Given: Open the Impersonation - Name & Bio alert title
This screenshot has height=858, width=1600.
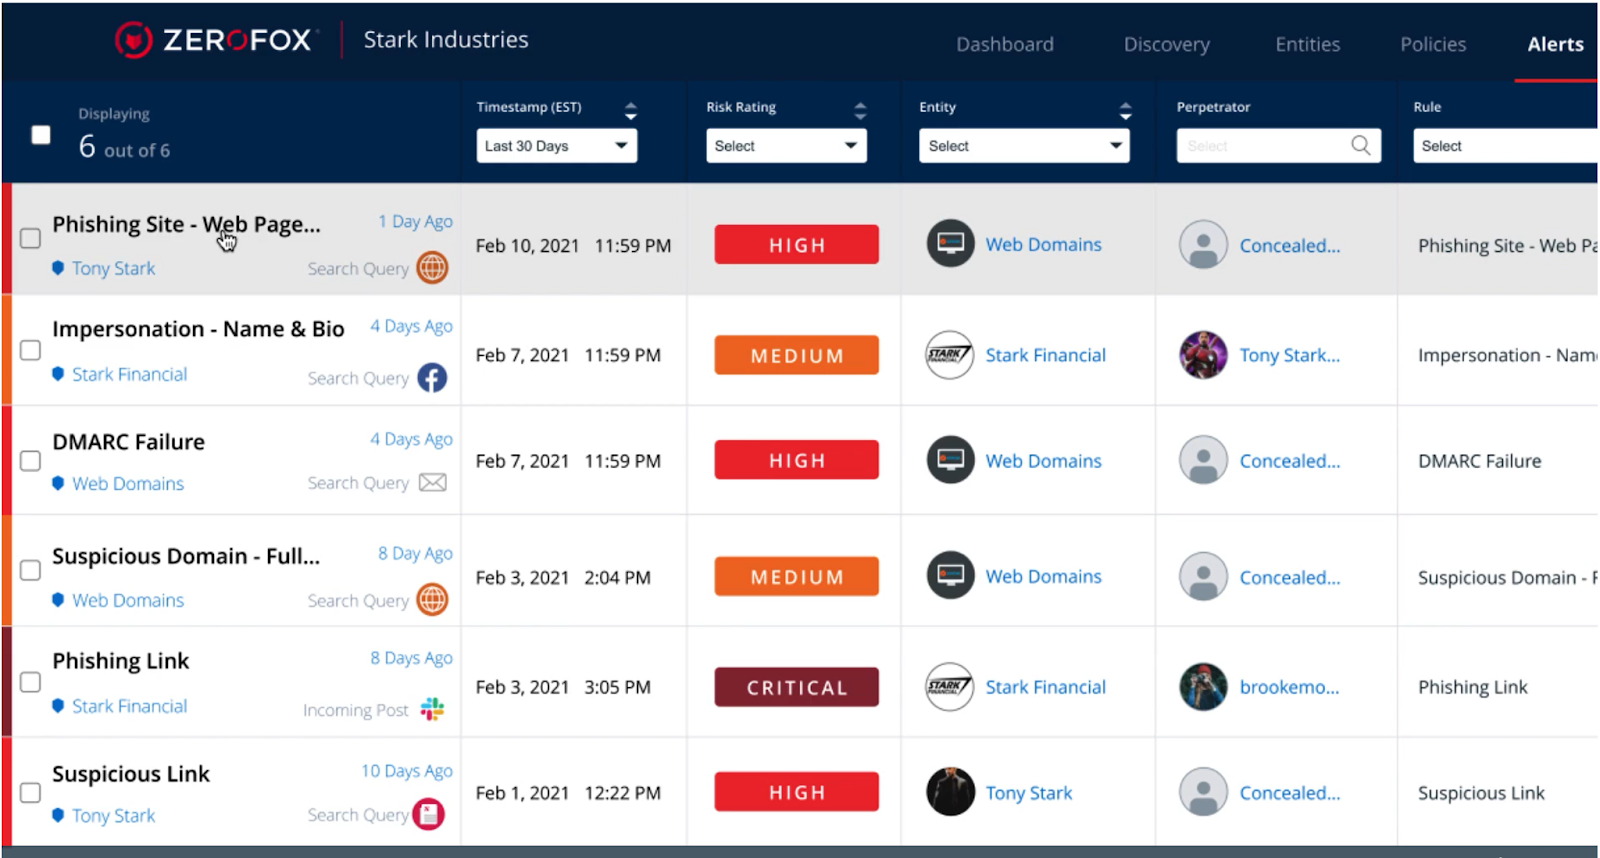Looking at the screenshot, I should pos(198,329).
